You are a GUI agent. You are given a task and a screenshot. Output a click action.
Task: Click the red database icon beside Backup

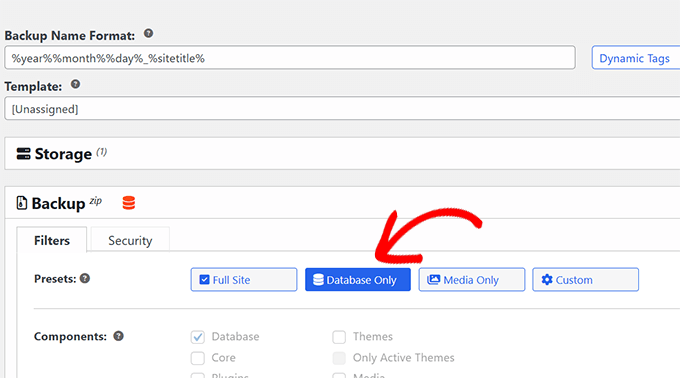tap(129, 203)
